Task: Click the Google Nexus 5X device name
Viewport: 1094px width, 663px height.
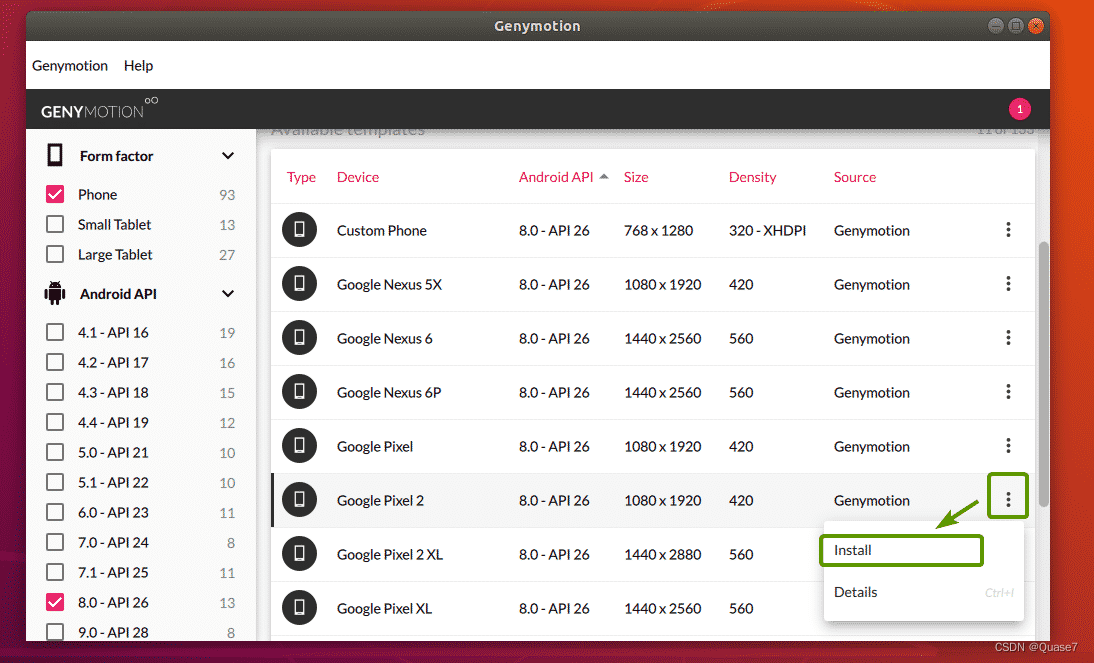Action: (389, 284)
